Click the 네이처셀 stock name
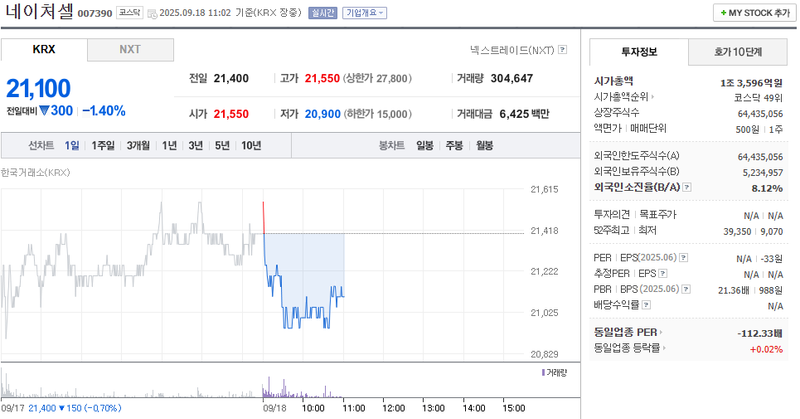This screenshot has width=800, height=419. coord(39,11)
